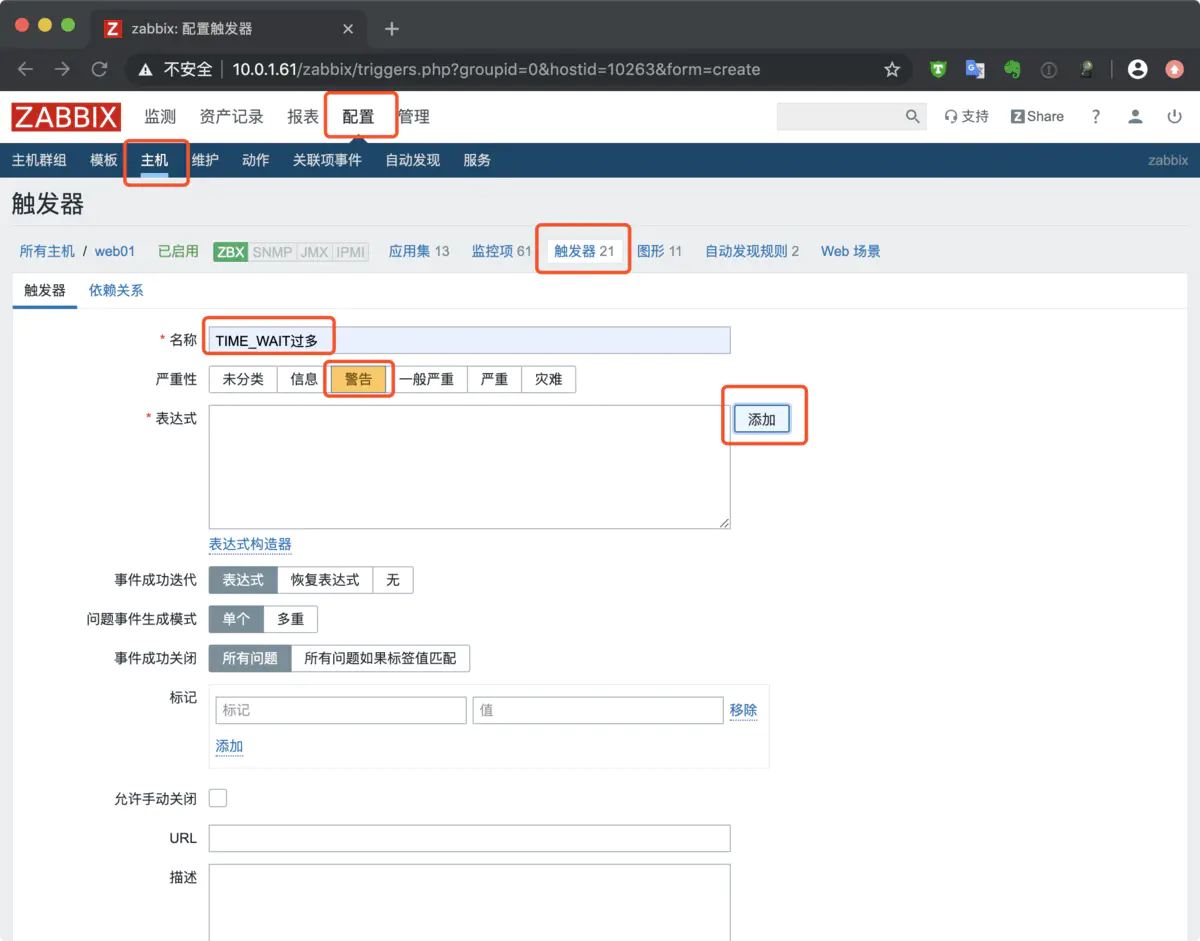Click into the 表达式 text area
Screen dimensions: 1200x941
tap(469, 466)
